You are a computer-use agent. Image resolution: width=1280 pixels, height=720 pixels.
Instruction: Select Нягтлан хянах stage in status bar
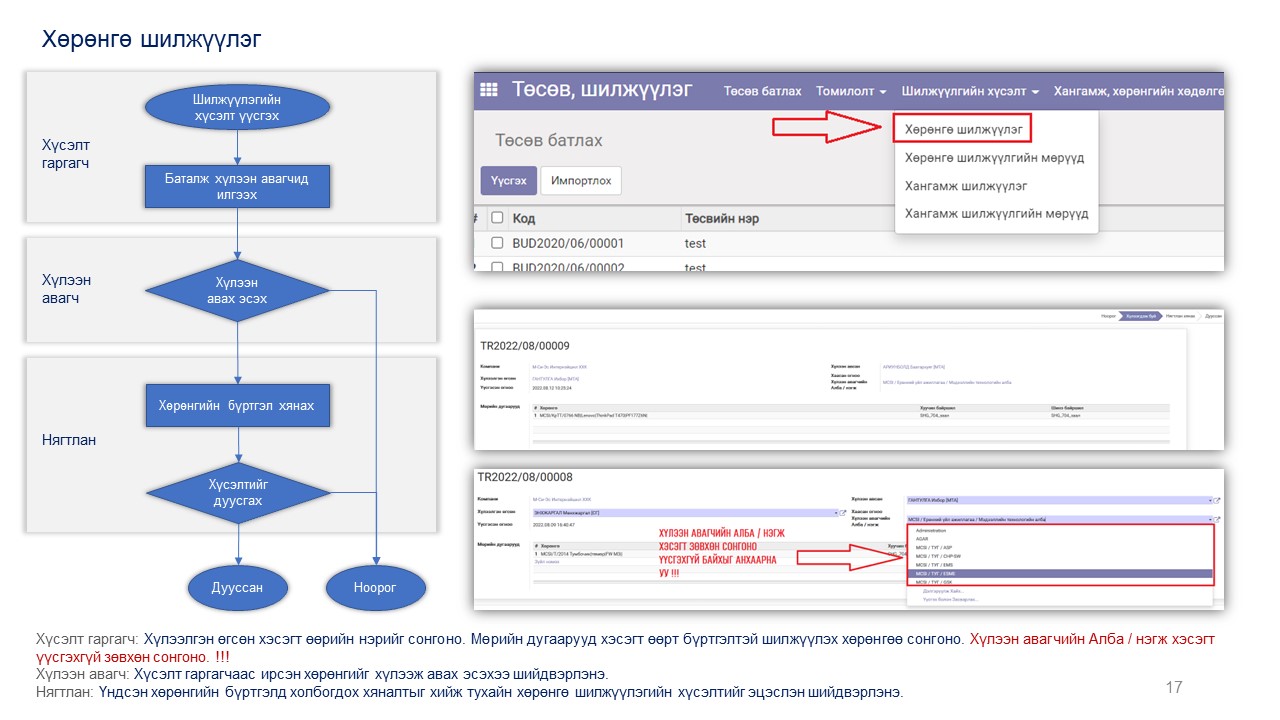click(x=1180, y=316)
